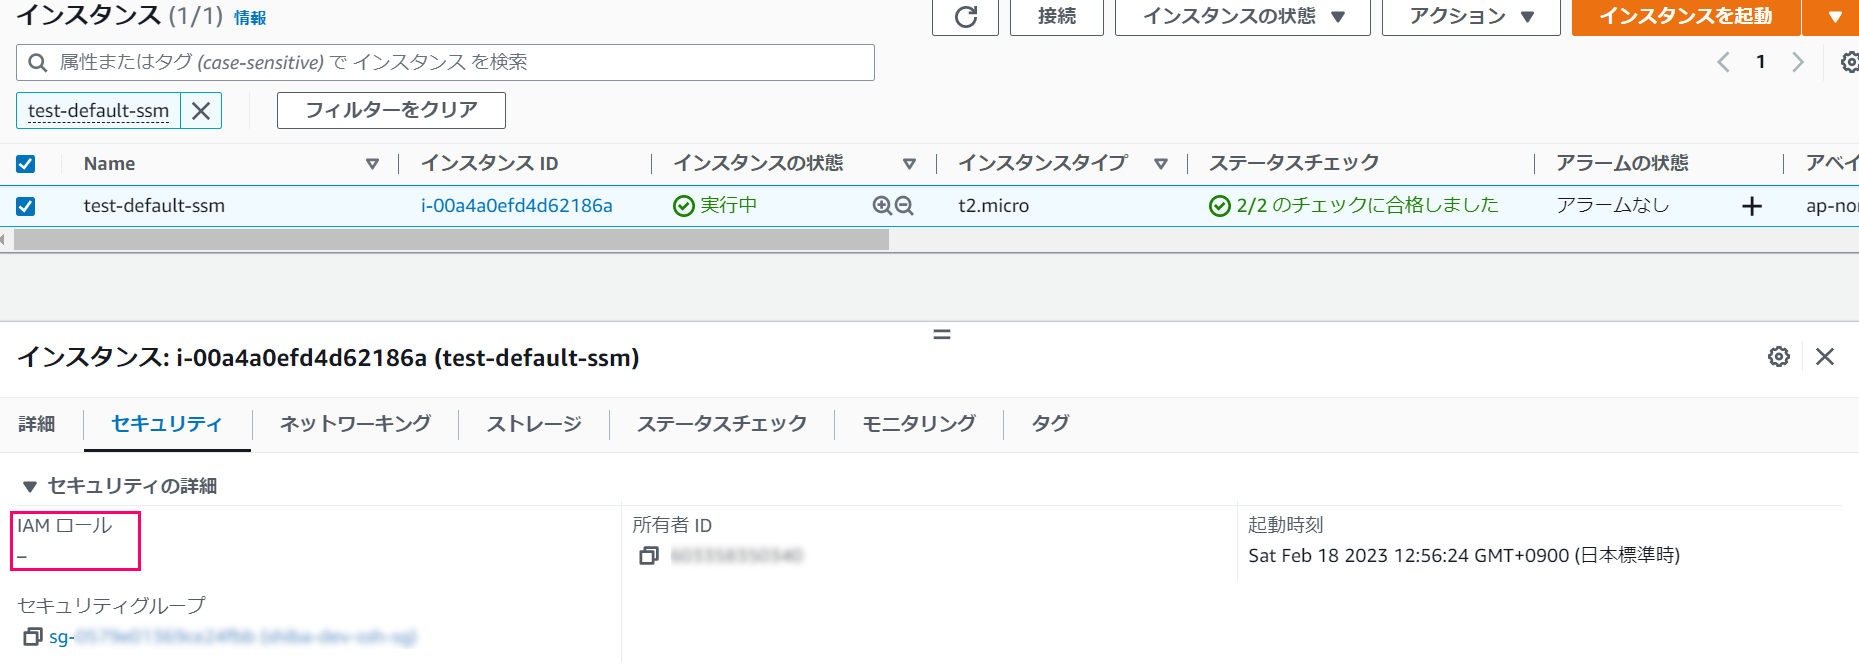Screen dimensions: 1859x664
Task: Click the horizontal table scrollbar
Action: (450, 240)
